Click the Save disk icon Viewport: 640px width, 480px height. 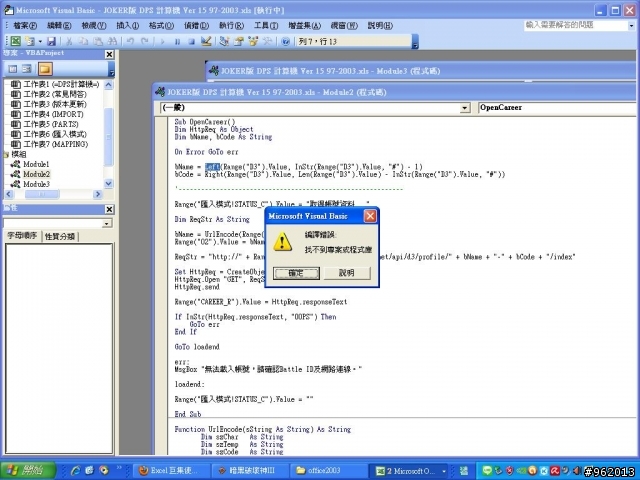pyautogui.click(x=51, y=41)
